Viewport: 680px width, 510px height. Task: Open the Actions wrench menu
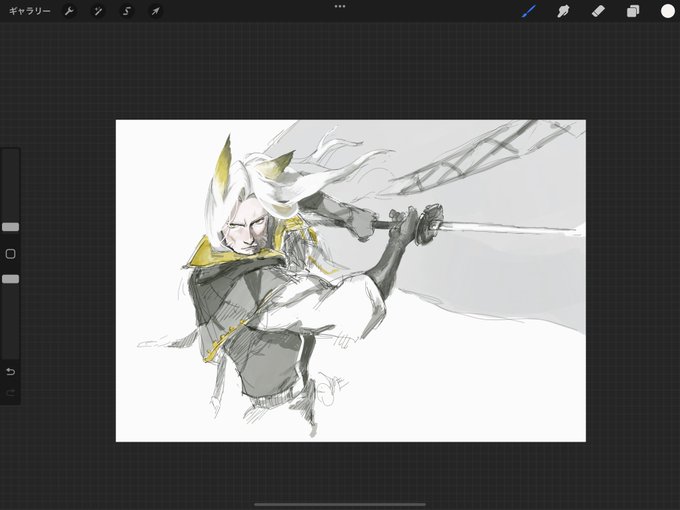pos(69,11)
